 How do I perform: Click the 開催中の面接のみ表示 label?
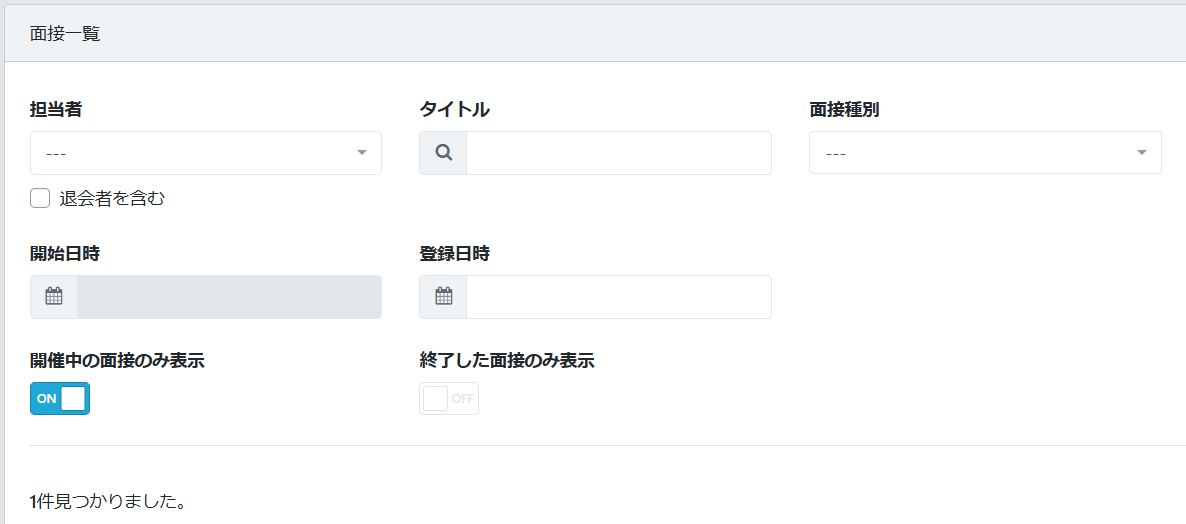pos(117,360)
